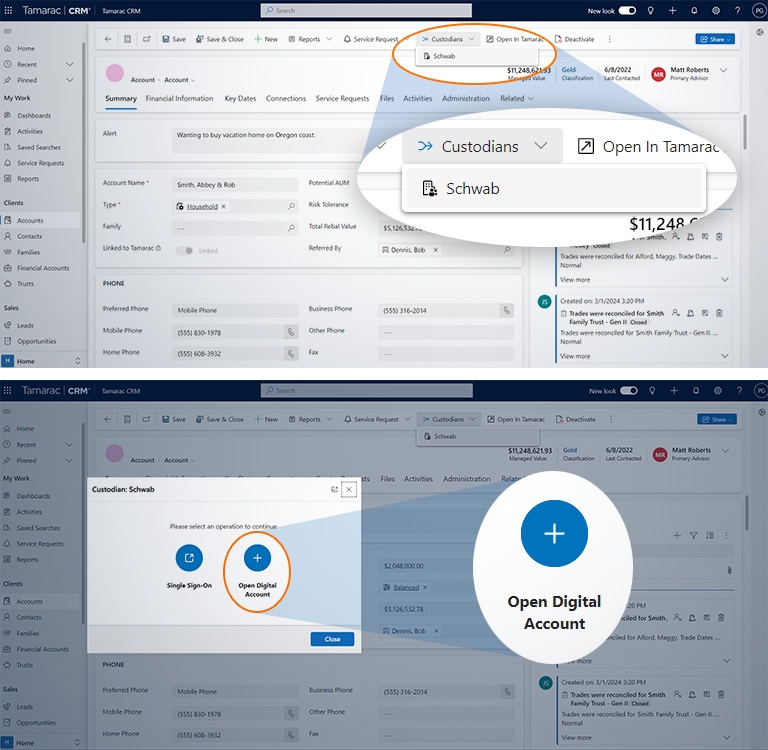Switch to Financial Information tab in upper screenshot
Screen dimensions: 768x750
pyautogui.click(x=179, y=98)
